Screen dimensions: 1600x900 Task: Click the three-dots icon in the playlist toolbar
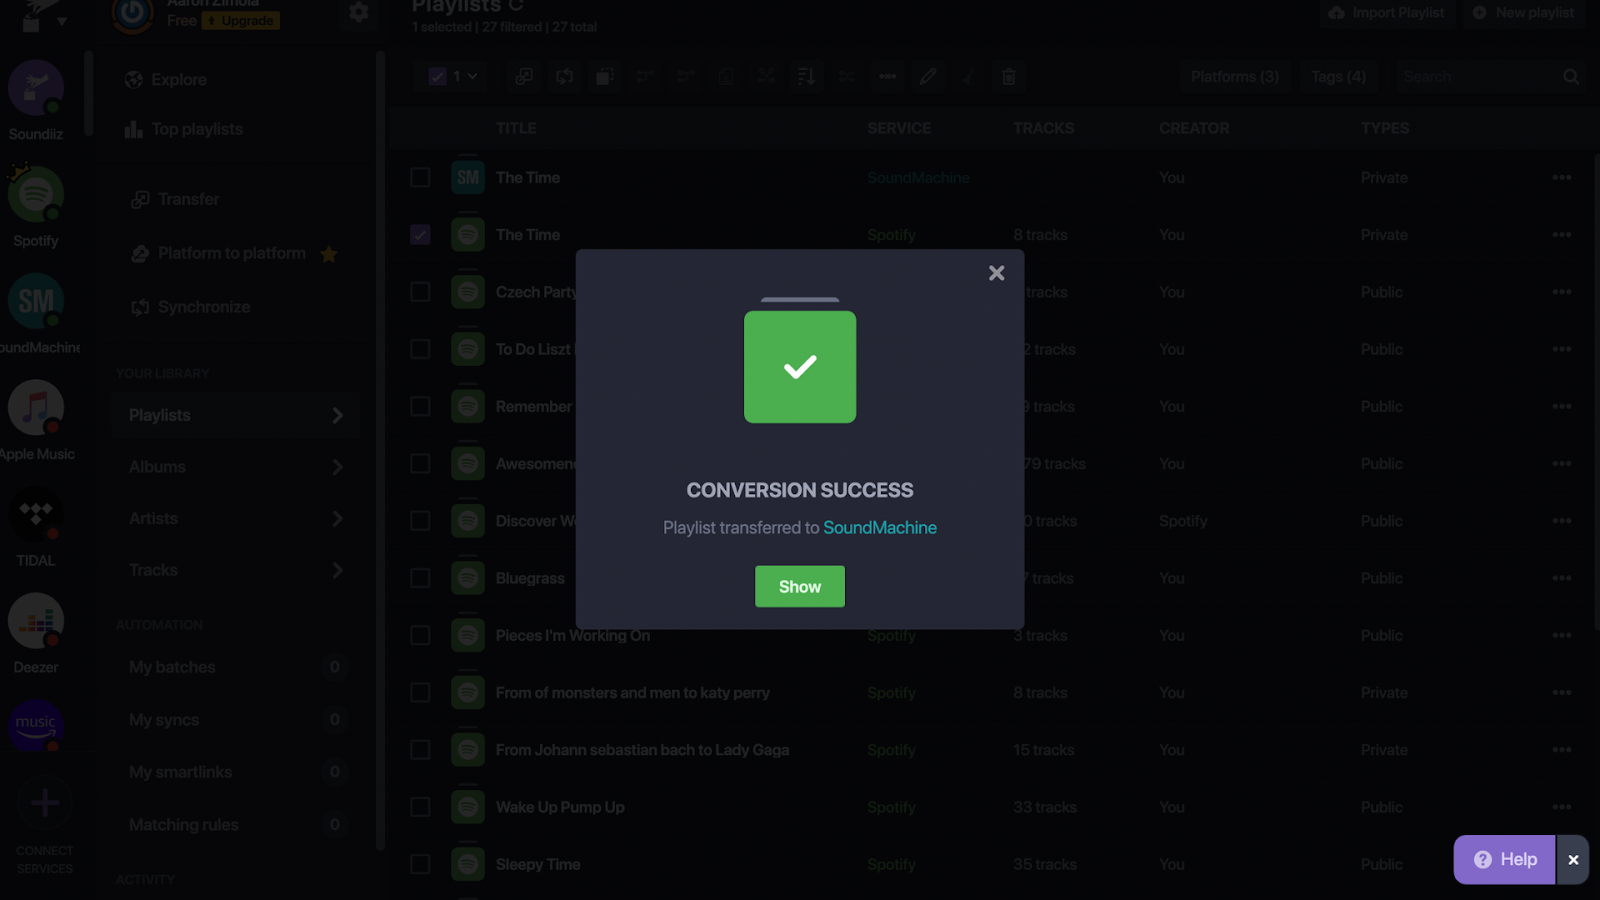[x=887, y=76]
